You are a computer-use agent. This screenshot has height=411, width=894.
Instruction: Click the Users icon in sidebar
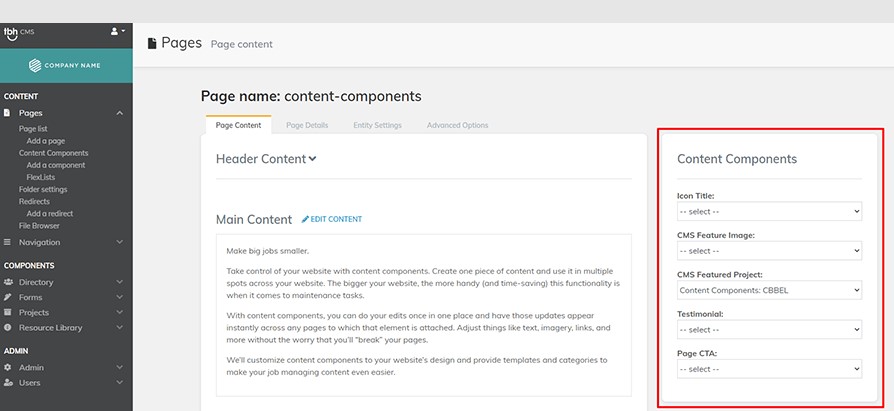tap(8, 383)
